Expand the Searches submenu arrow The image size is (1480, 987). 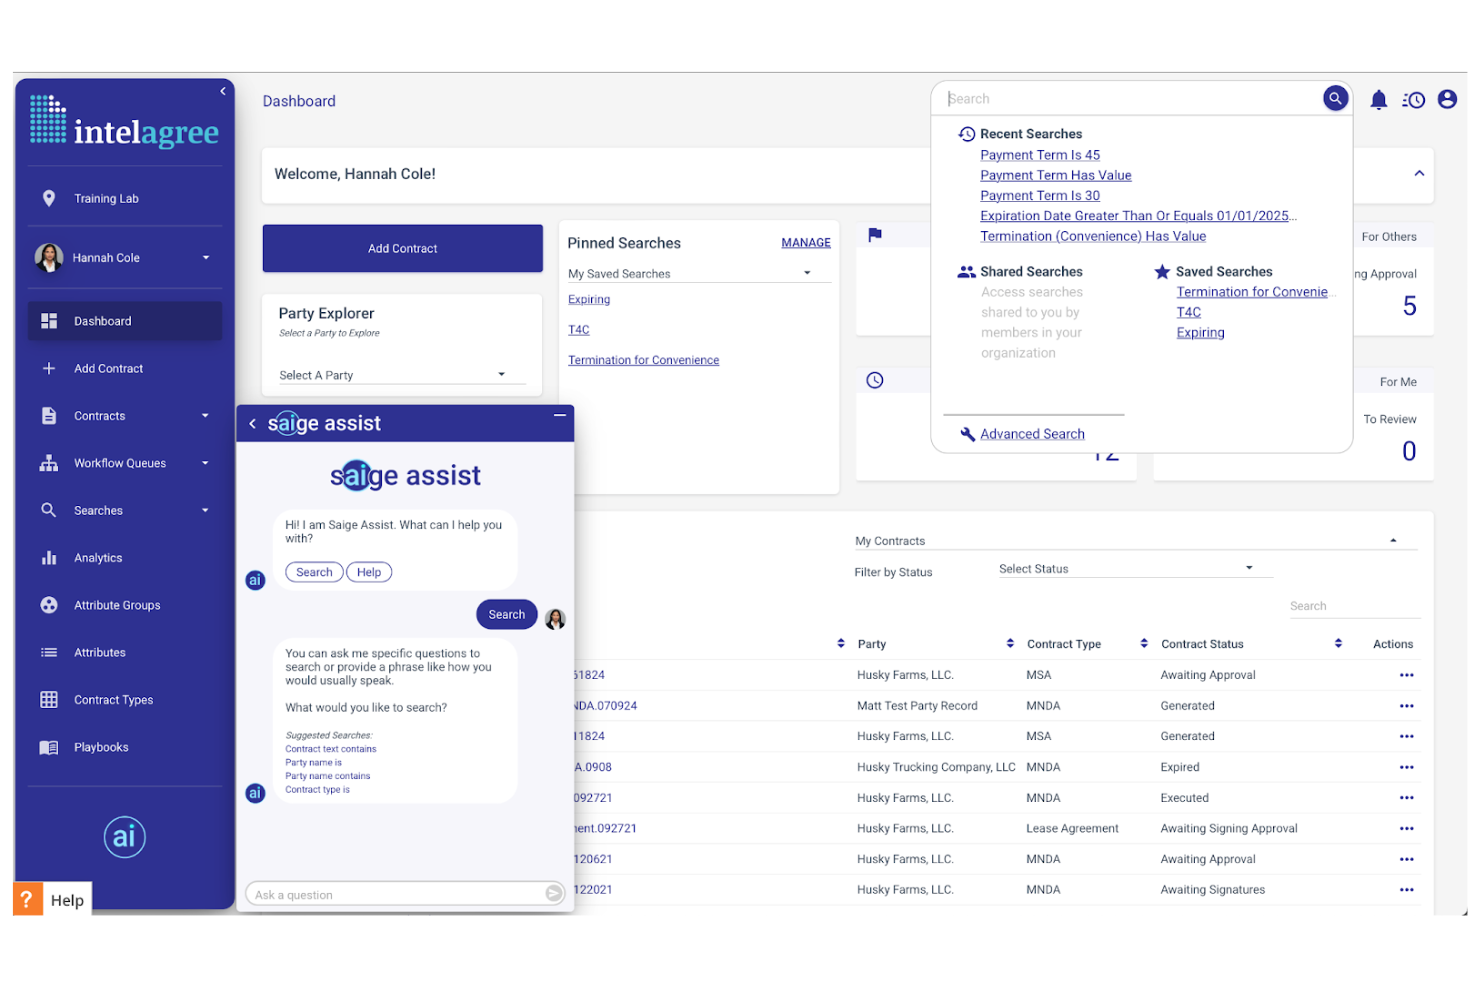click(x=205, y=510)
